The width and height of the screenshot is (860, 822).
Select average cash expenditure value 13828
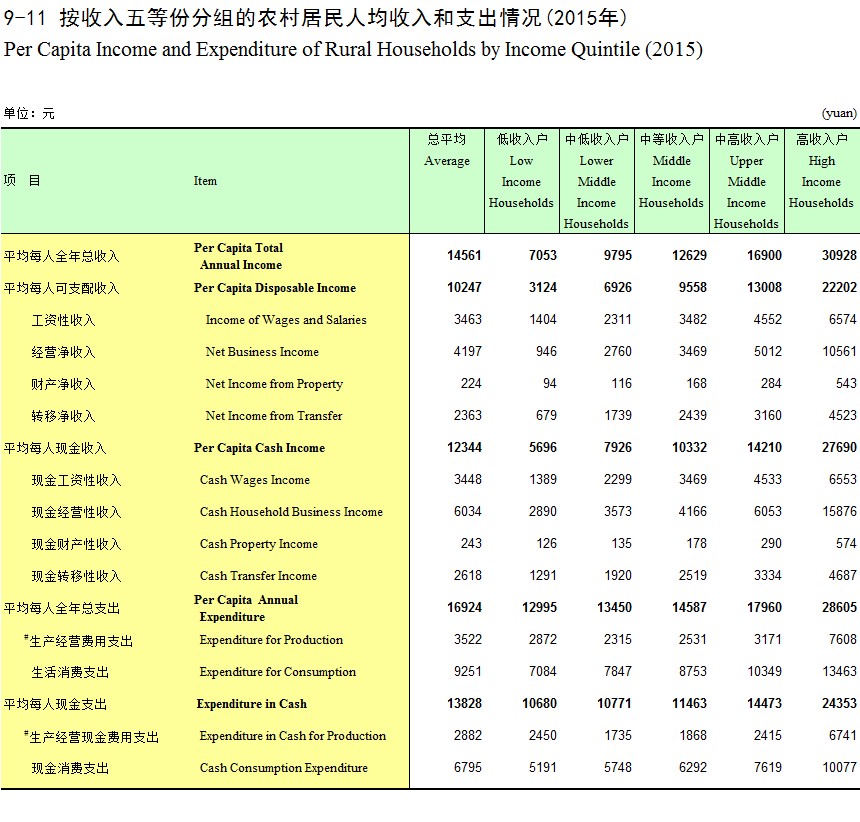[463, 704]
